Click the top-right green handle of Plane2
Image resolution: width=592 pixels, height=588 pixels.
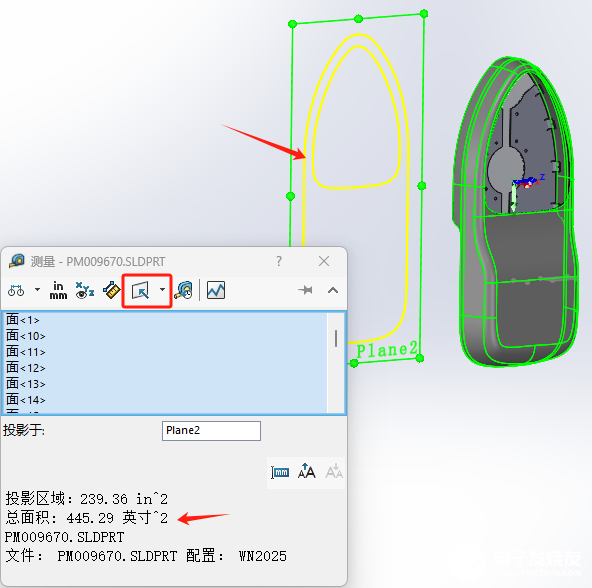[x=424, y=14]
